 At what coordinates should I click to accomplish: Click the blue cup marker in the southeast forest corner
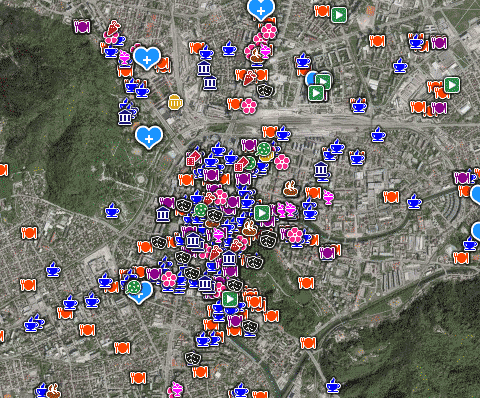(333, 386)
